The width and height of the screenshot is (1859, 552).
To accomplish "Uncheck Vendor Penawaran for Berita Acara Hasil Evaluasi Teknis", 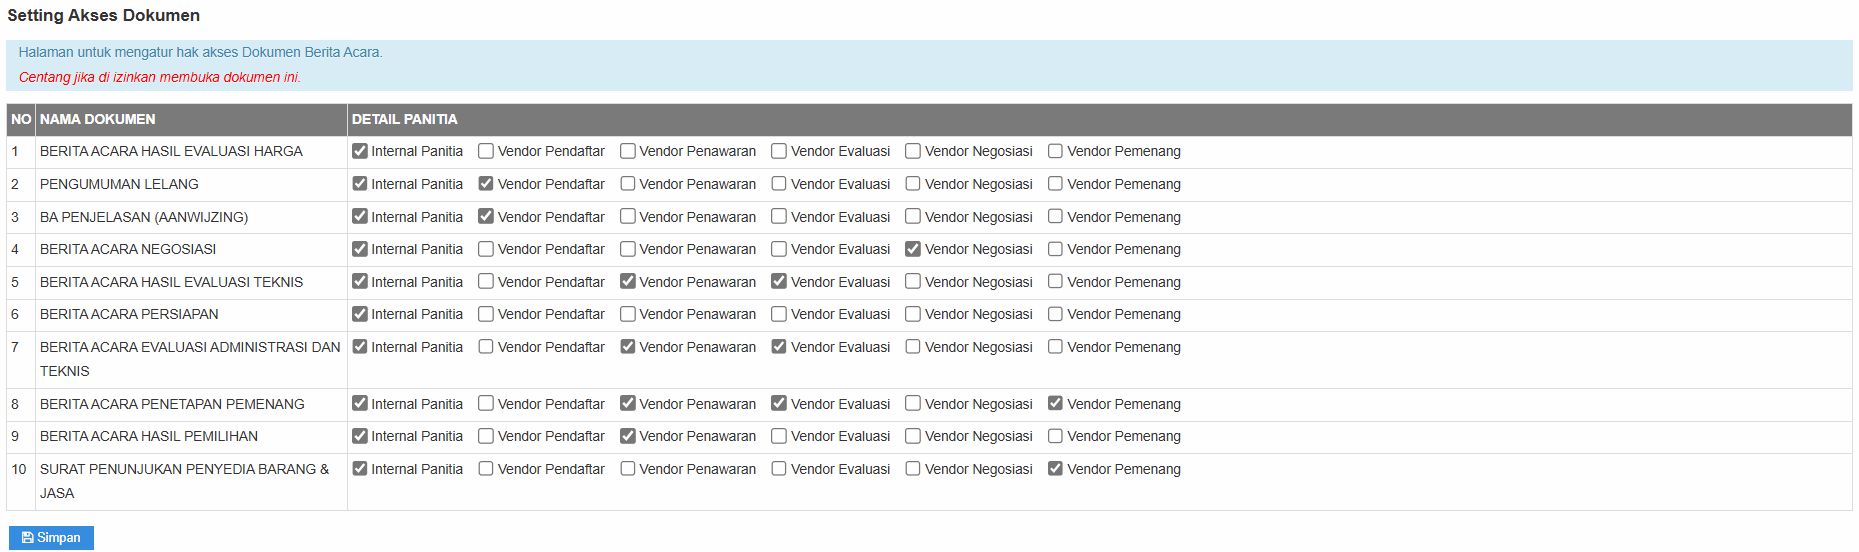I will pyautogui.click(x=628, y=281).
